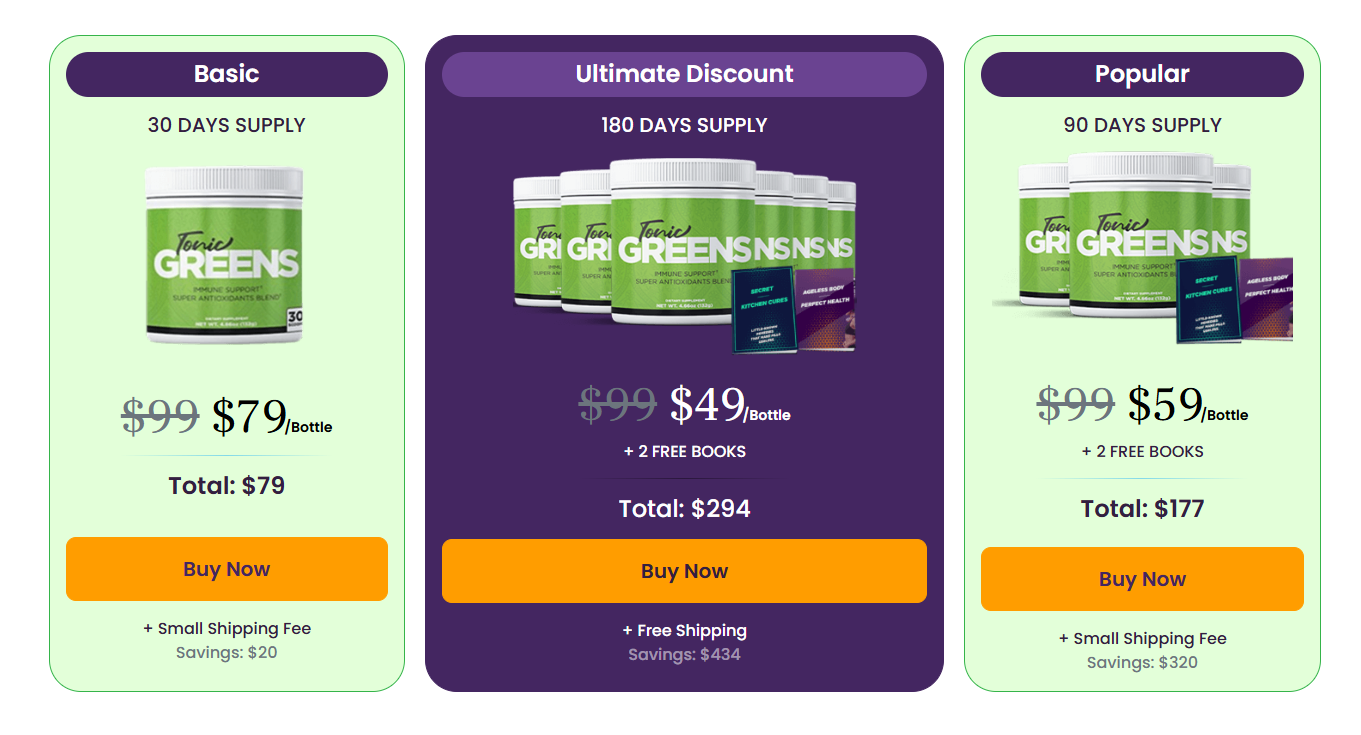The image size is (1361, 735).
Task: Click the Free Shipping label
Action: point(684,631)
